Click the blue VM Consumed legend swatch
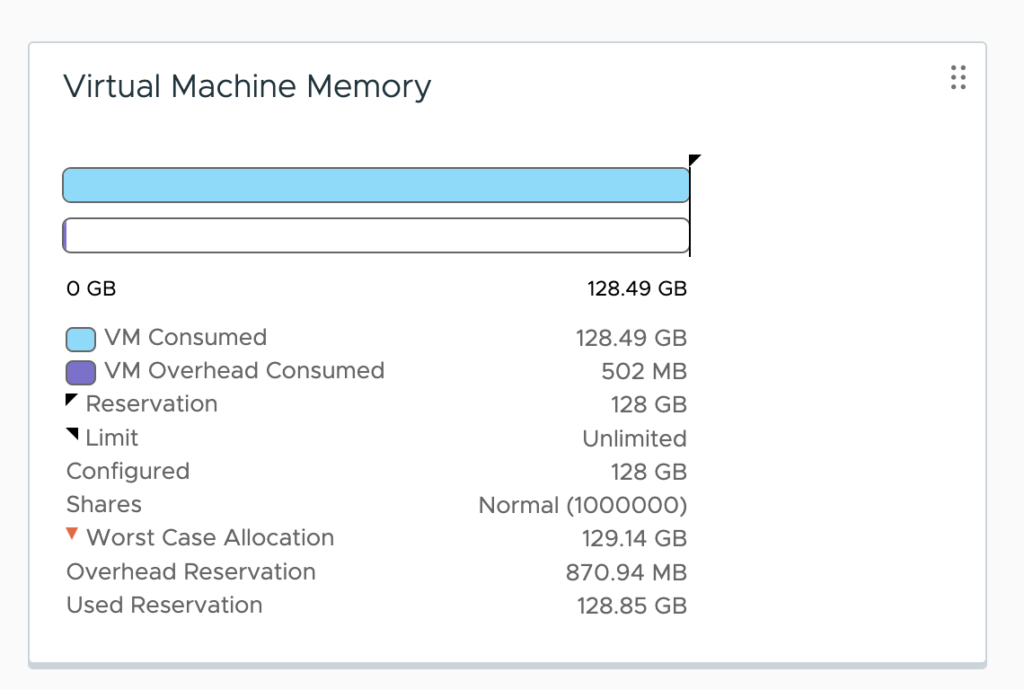1024x690 pixels. tap(80, 338)
